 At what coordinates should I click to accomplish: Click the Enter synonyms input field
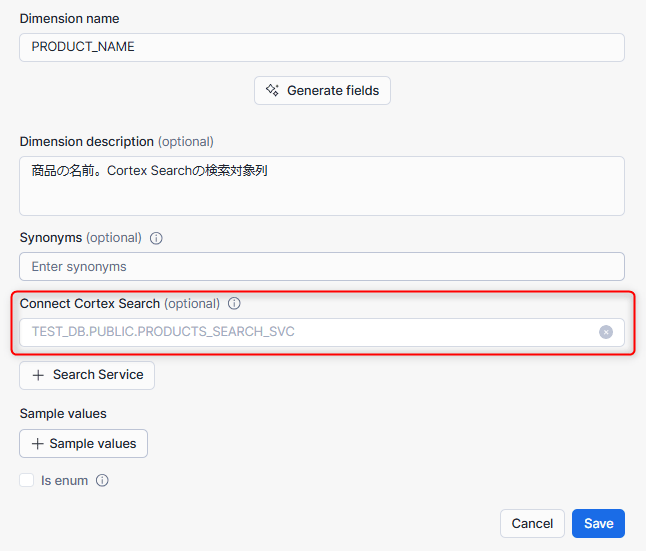(322, 266)
